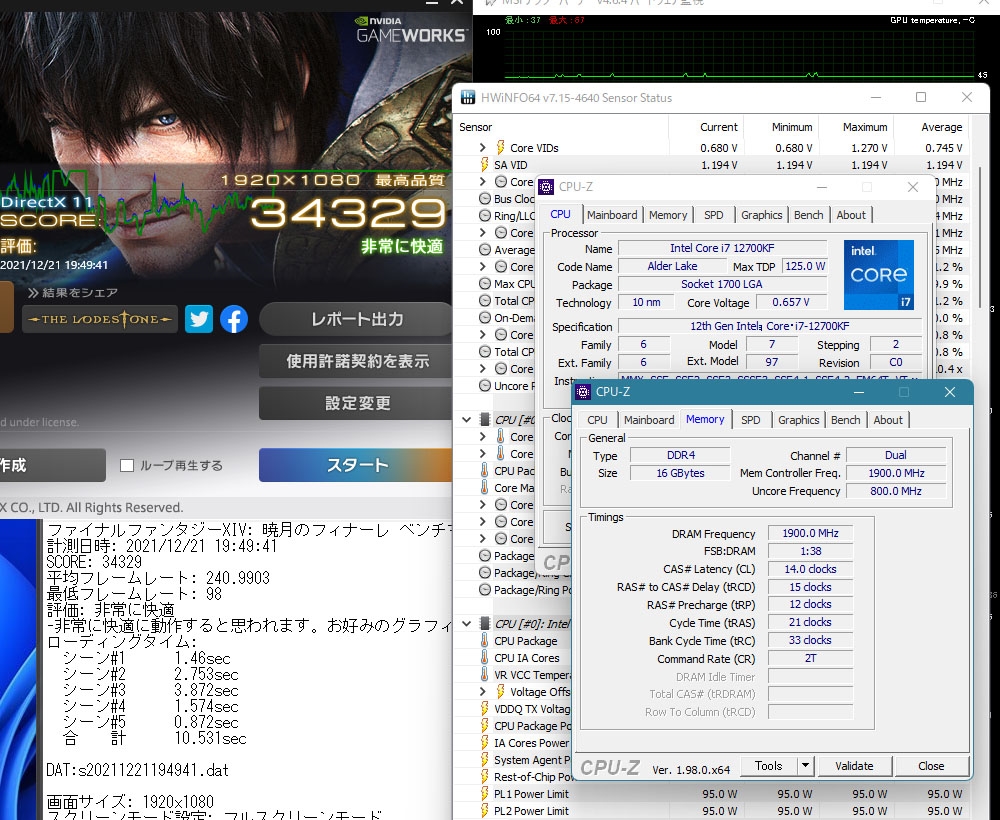Click front CPU-Z Memory window title icon
The height and width of the screenshot is (820, 1000).
coord(582,392)
